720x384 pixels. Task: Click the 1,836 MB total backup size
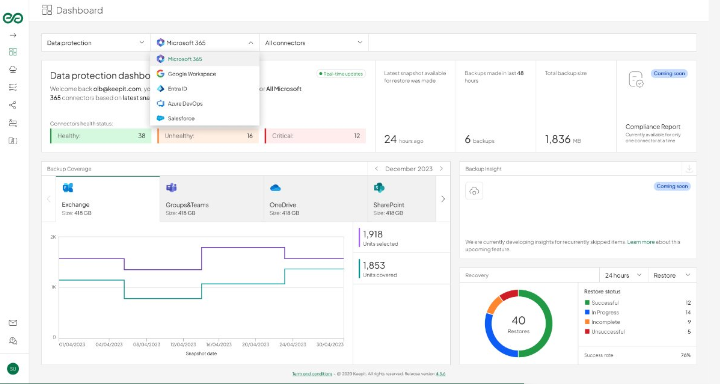point(563,139)
